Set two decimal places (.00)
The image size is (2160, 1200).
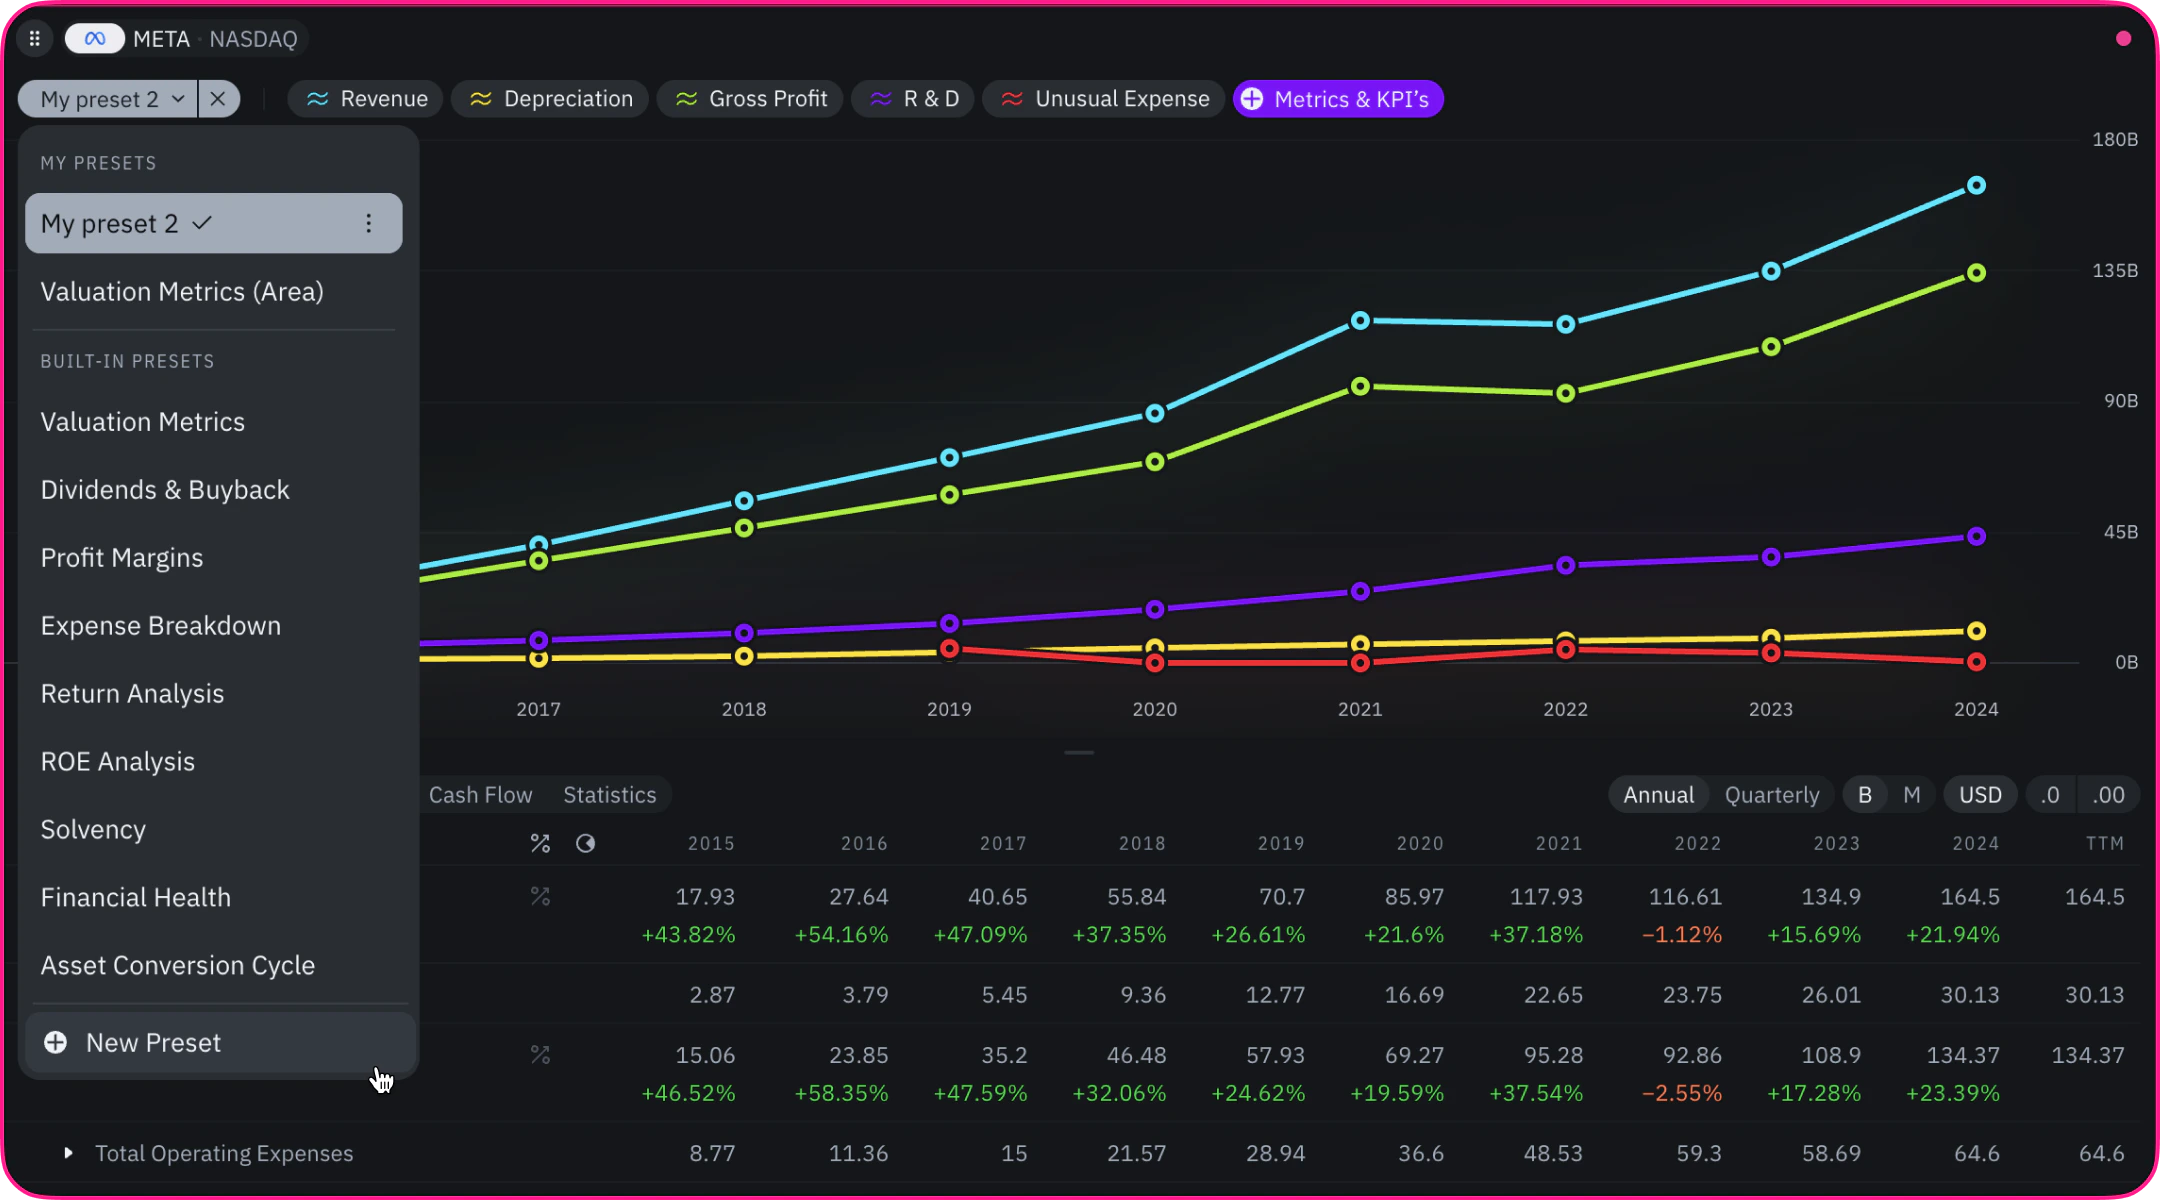[2108, 795]
